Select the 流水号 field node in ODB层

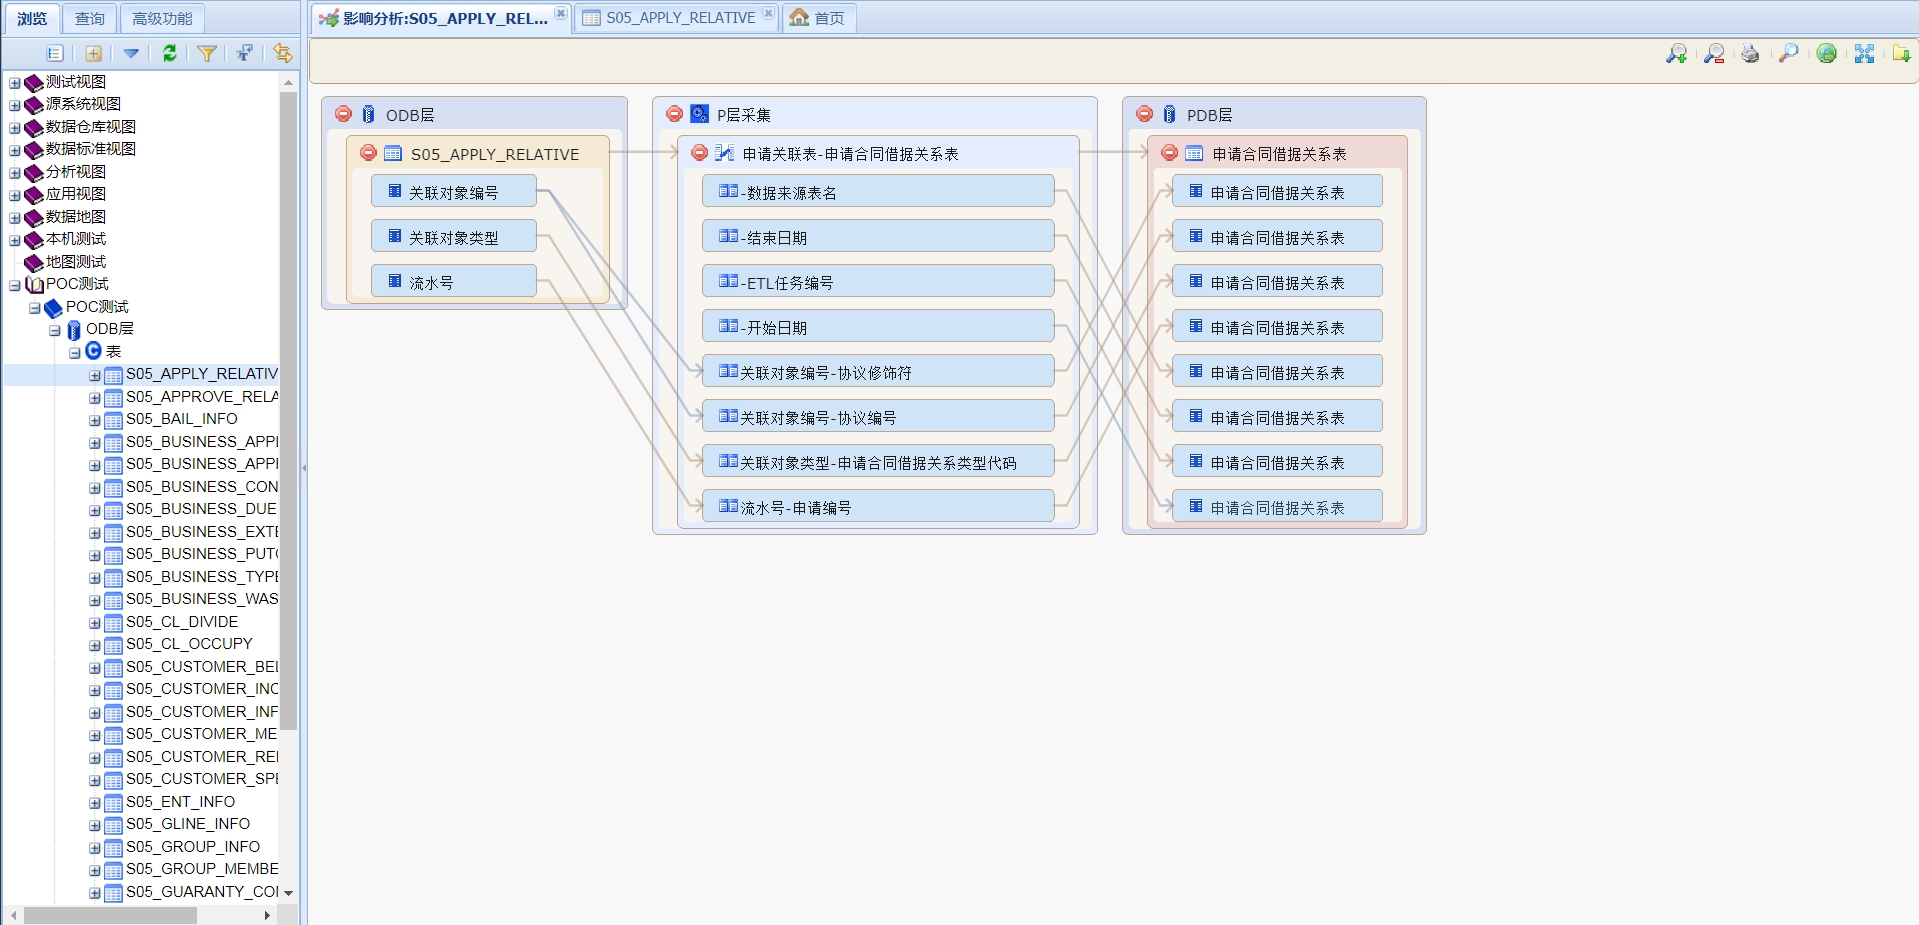point(454,282)
